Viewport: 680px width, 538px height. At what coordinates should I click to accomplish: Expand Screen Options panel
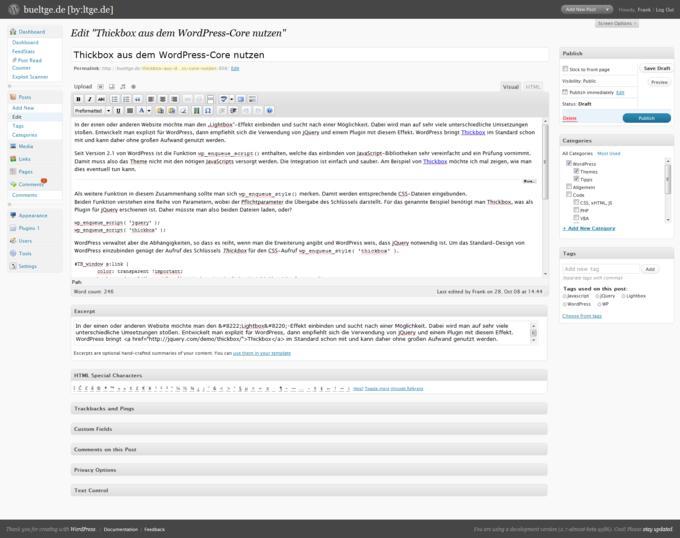(617, 23)
